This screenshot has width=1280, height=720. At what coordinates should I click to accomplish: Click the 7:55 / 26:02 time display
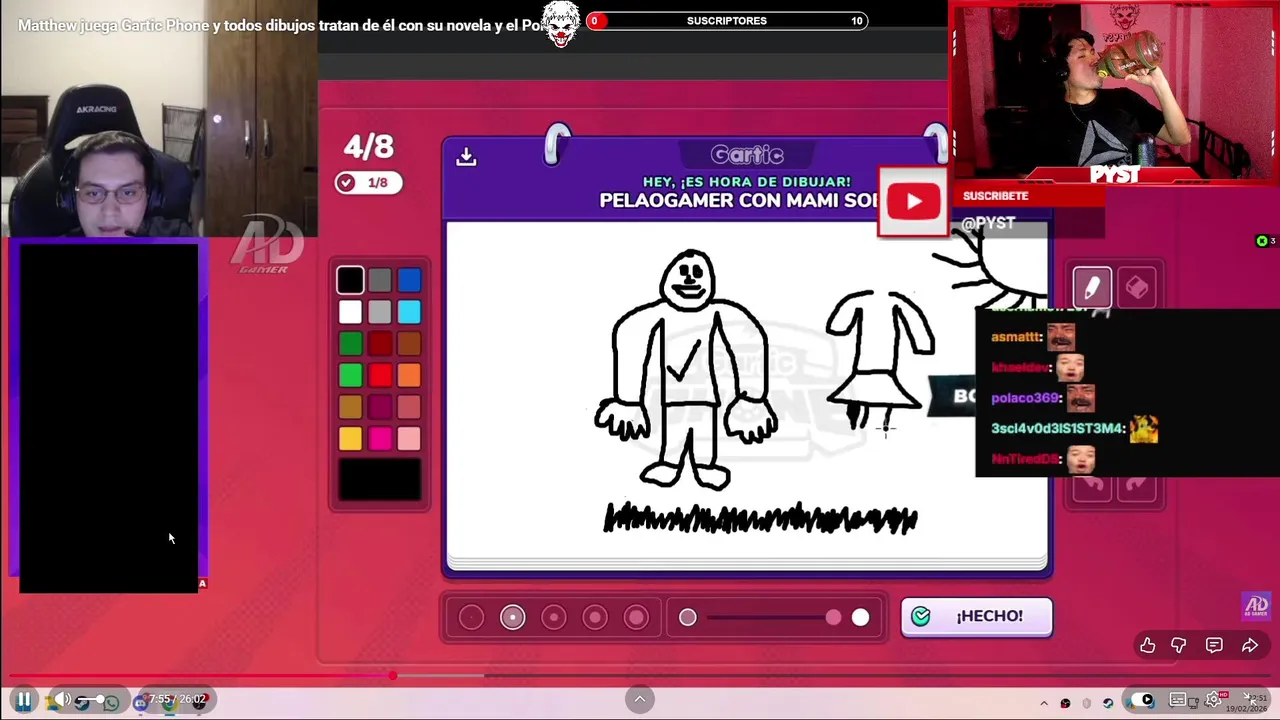pos(177,699)
